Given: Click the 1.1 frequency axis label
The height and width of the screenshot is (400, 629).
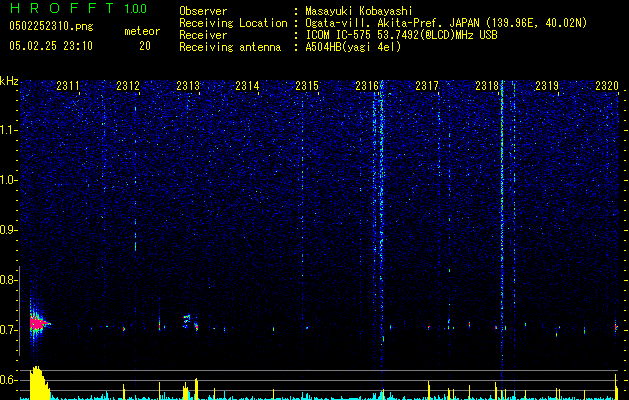Looking at the screenshot, I should pyautogui.click(x=8, y=130).
